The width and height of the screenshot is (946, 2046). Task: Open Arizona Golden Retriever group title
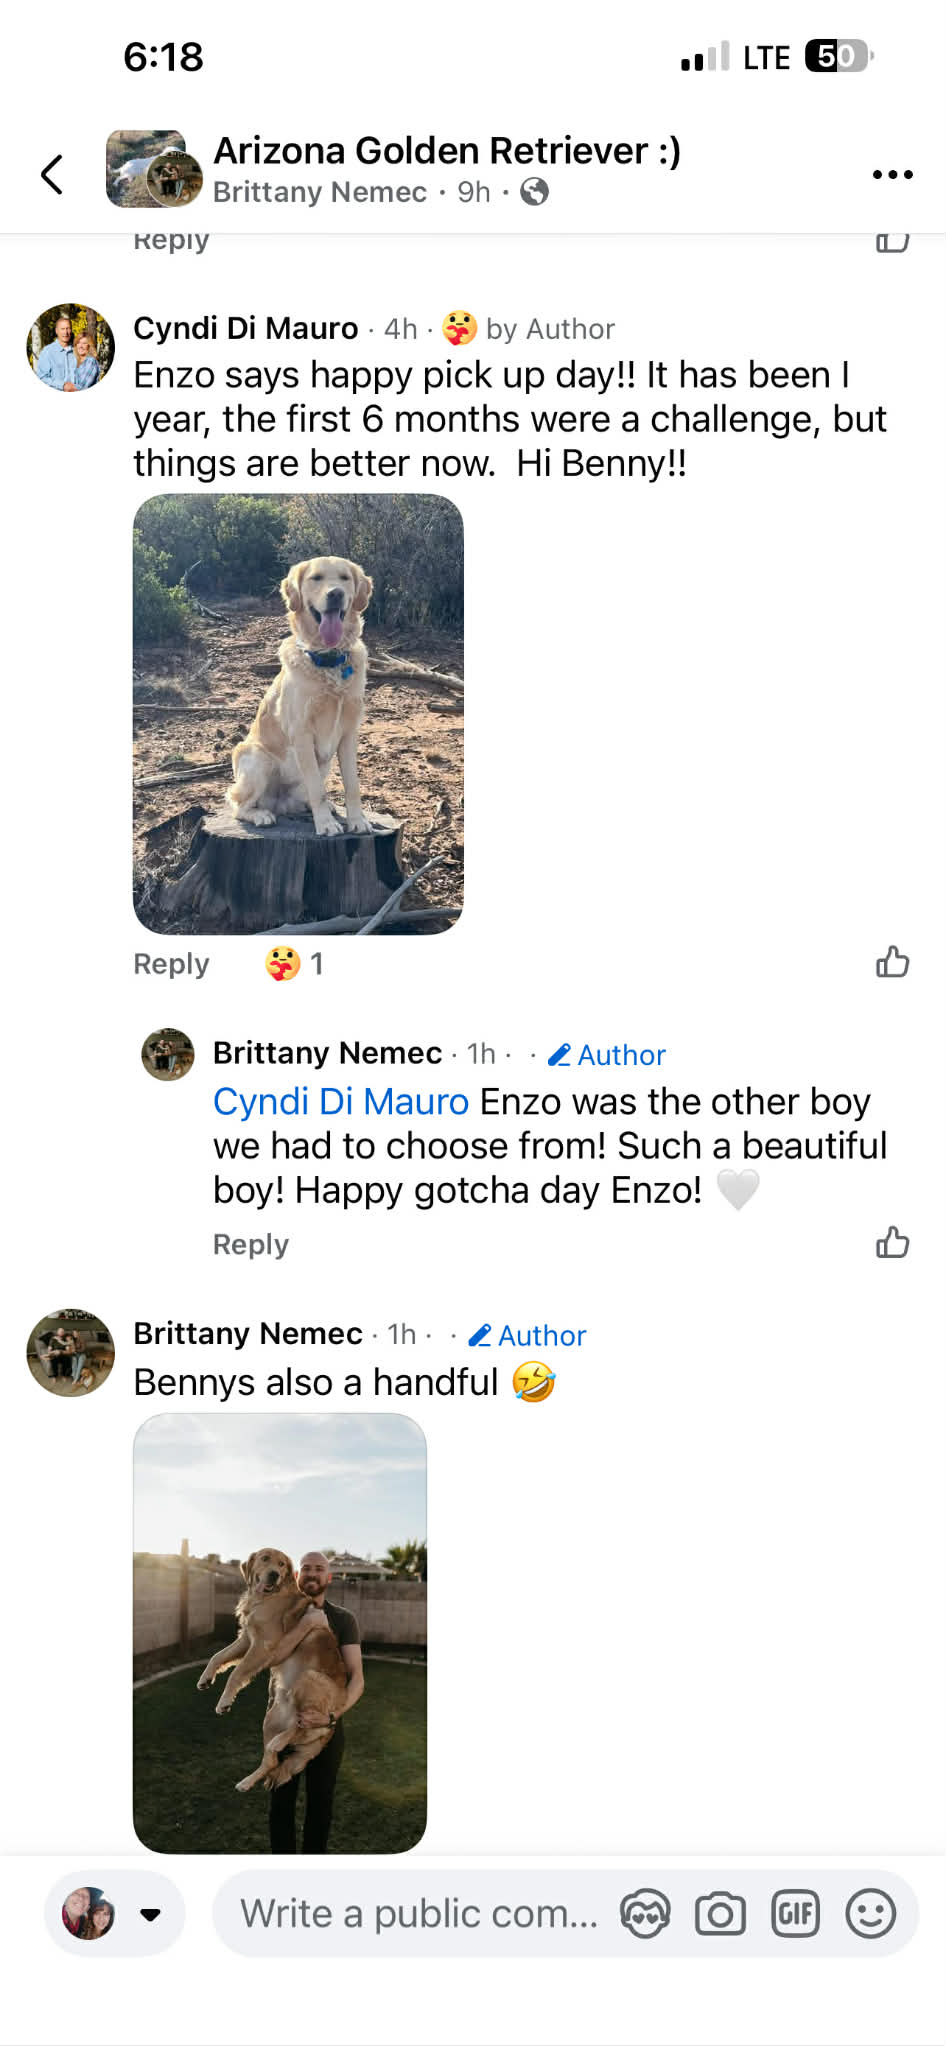(x=446, y=151)
